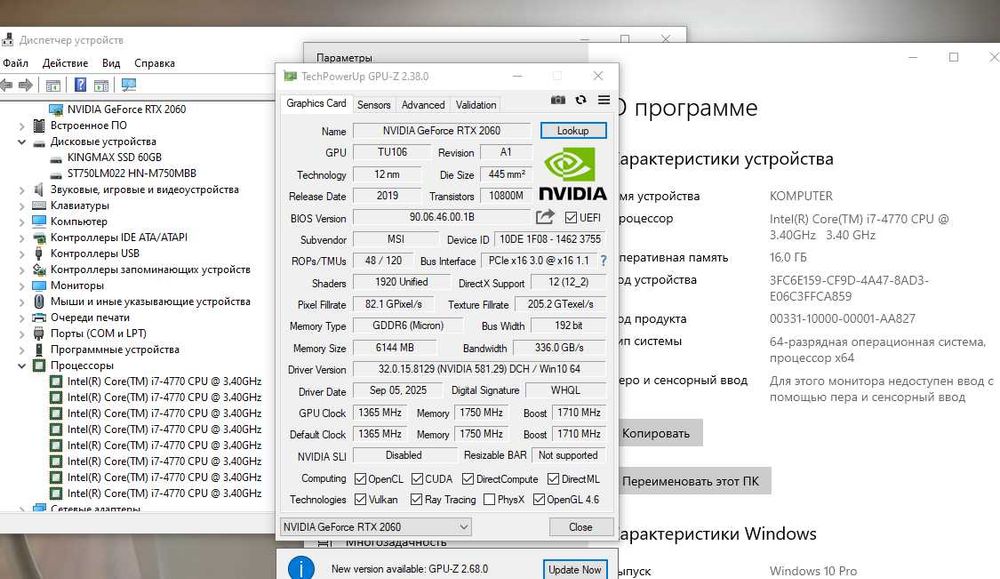The image size is (1000, 579).
Task: Toggle the Vulkan checkbox
Action: pyautogui.click(x=360, y=499)
